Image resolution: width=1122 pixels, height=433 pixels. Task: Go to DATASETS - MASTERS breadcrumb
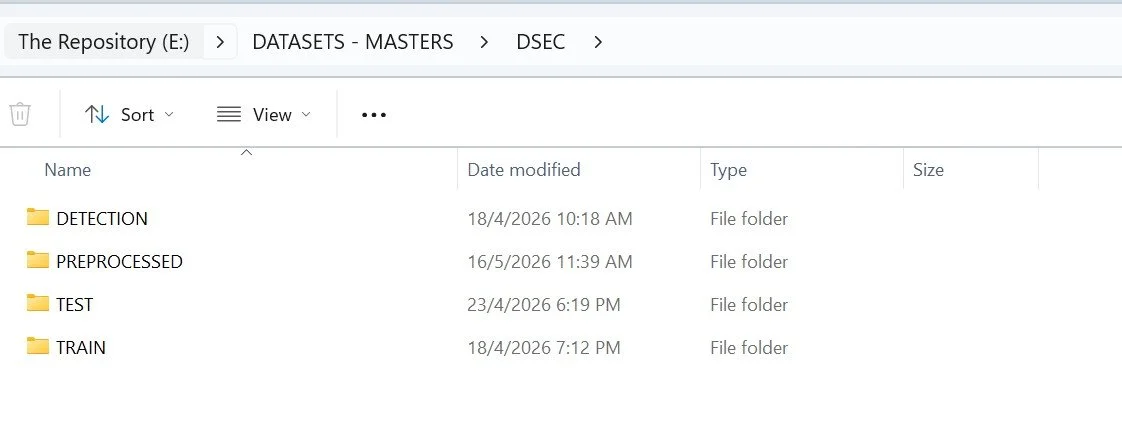353,42
